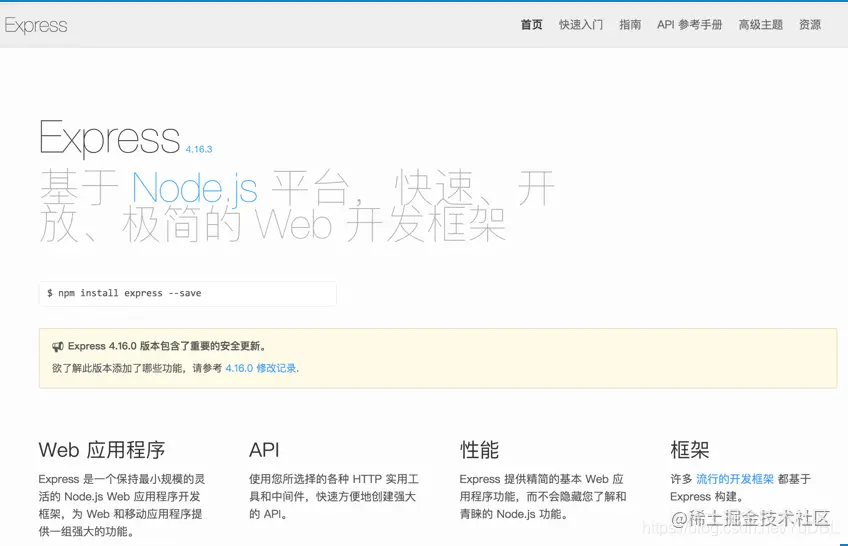Click the 框架 section heading

click(x=690, y=450)
